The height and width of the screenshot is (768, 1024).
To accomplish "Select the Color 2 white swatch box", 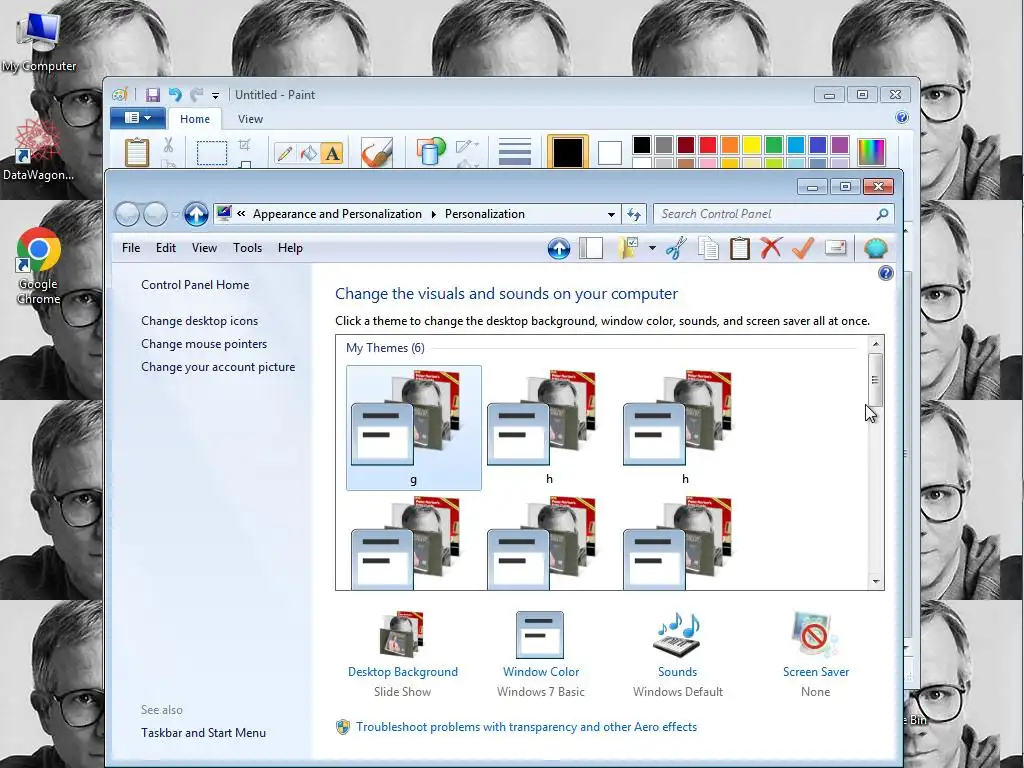I will 609,153.
